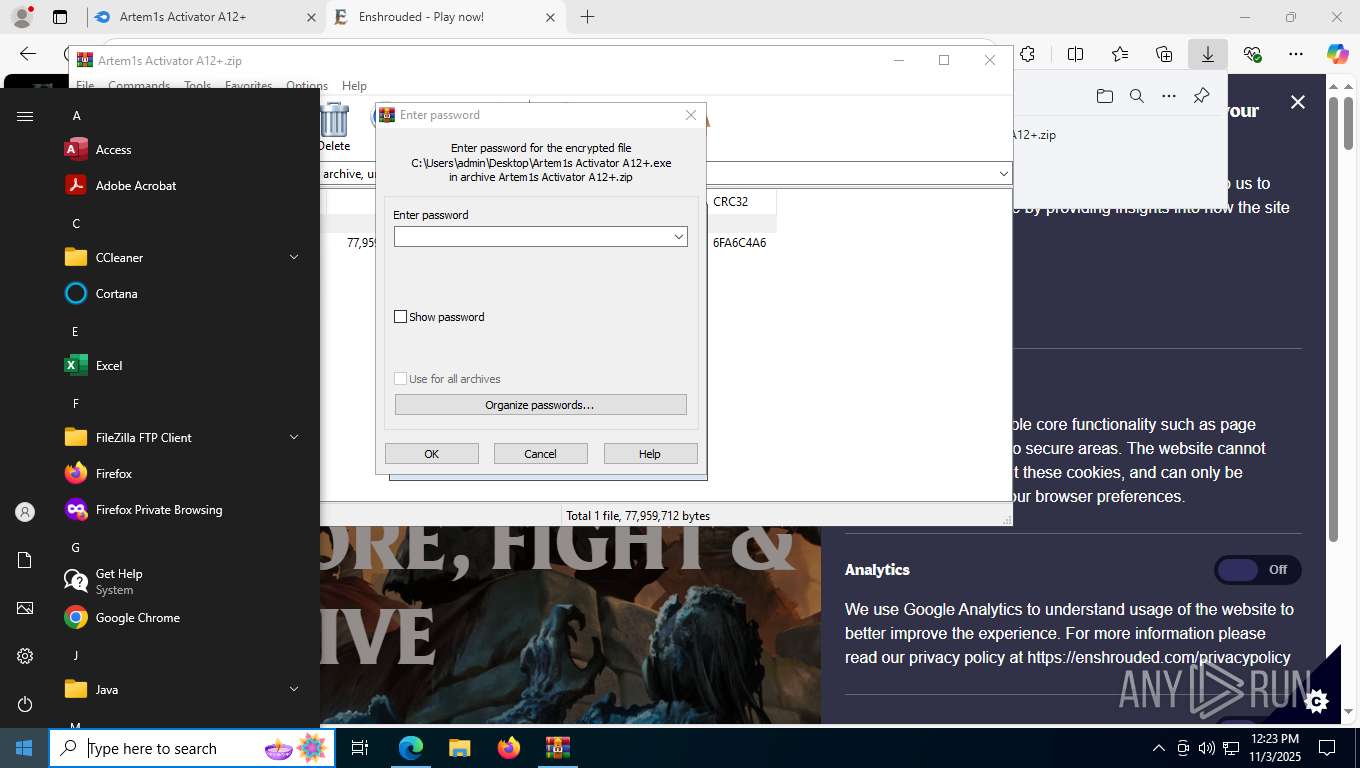
Task: Close the cookie settings panel
Action: (1298, 102)
